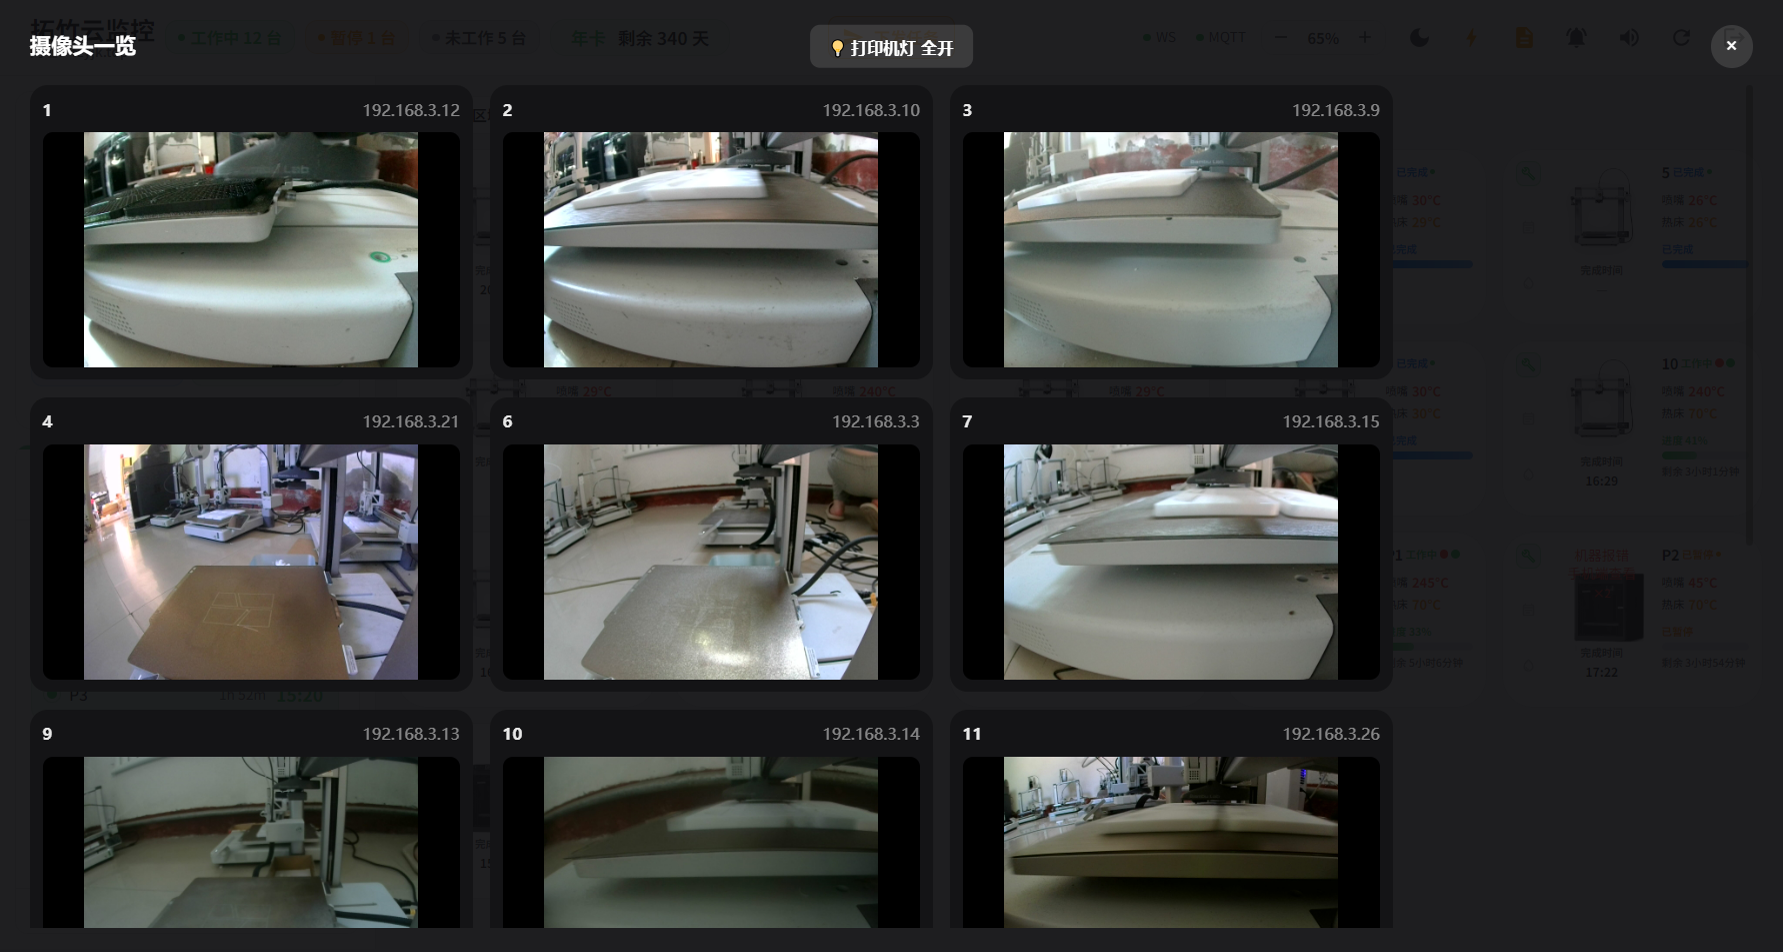
Task: Decrease zoom with the minus button beside 65%
Action: point(1281,38)
